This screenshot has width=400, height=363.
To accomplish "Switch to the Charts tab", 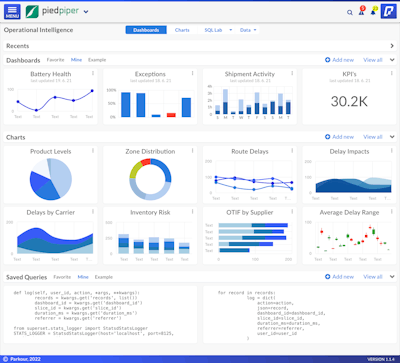I will point(182,30).
